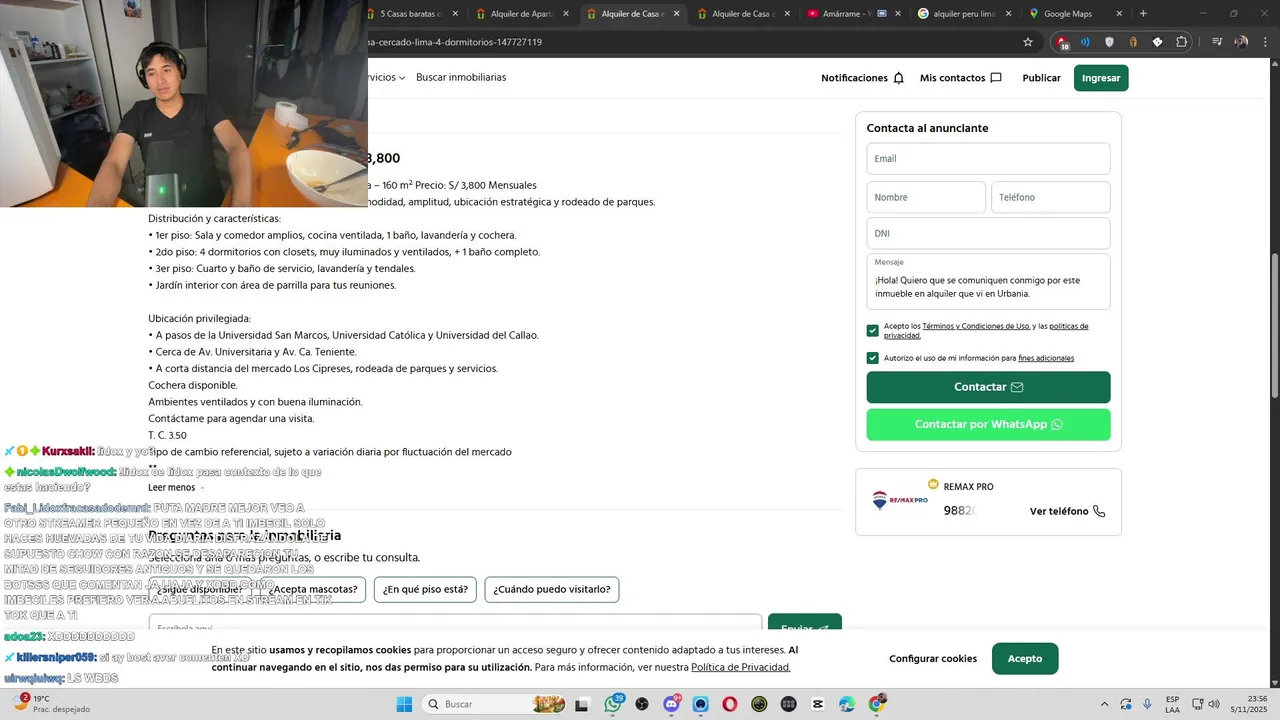Open the white tag extension icon

tap(1157, 42)
